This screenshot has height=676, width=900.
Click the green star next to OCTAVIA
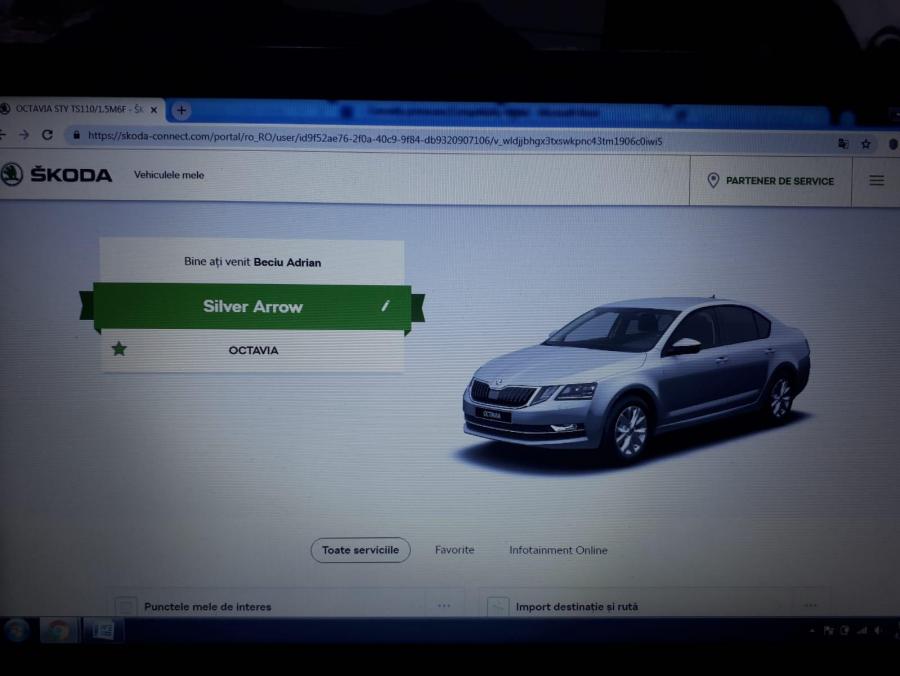point(120,350)
